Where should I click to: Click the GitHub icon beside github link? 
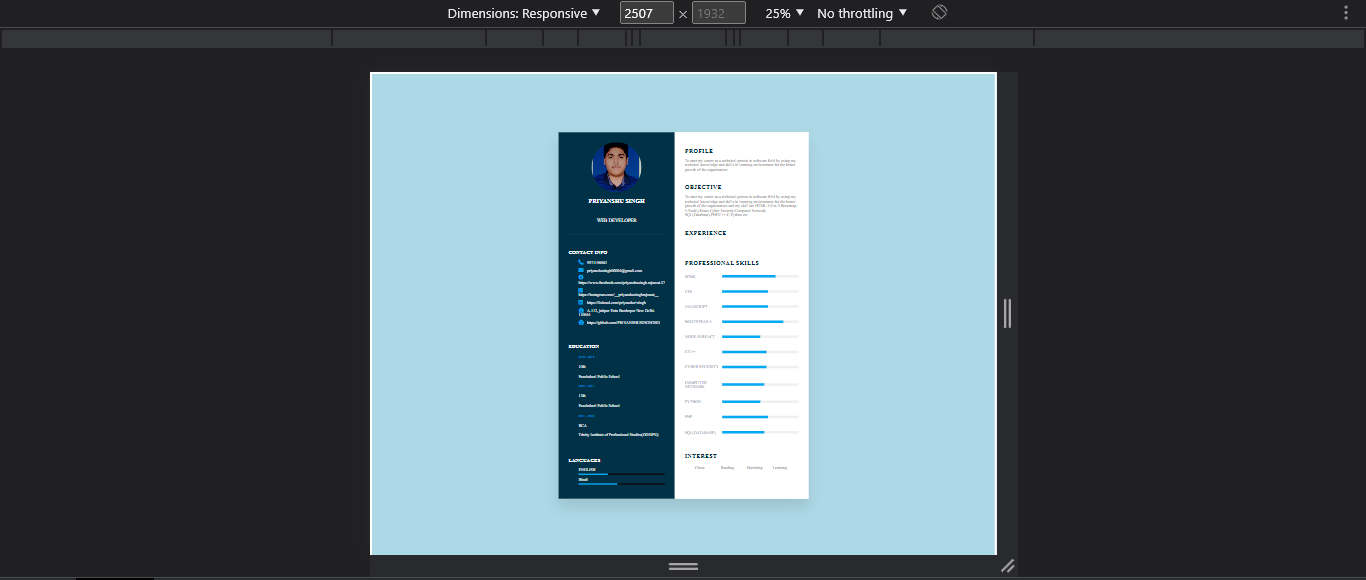[581, 322]
